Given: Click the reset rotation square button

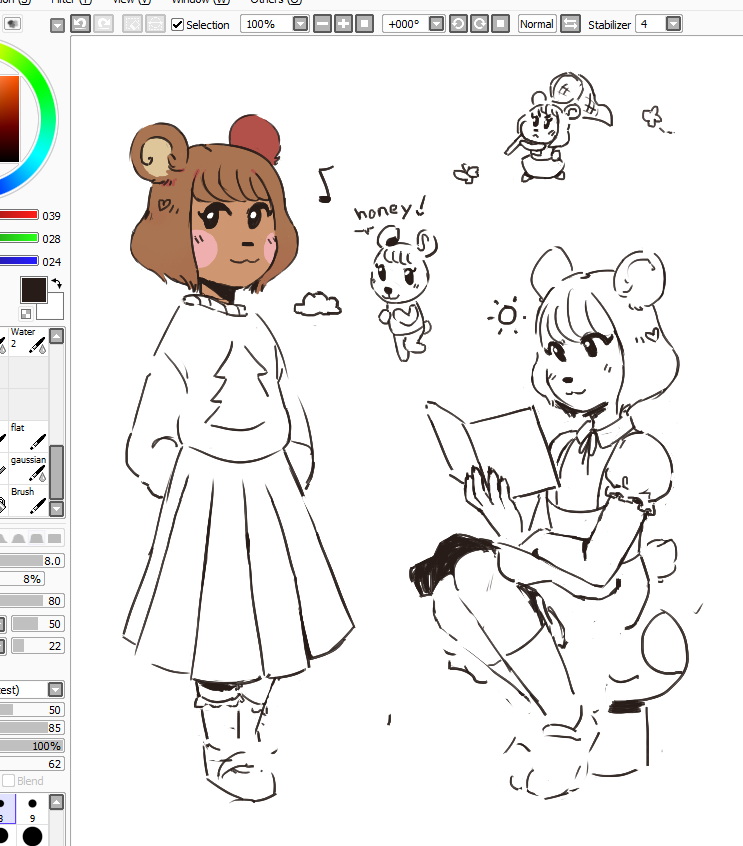Looking at the screenshot, I should point(501,24).
